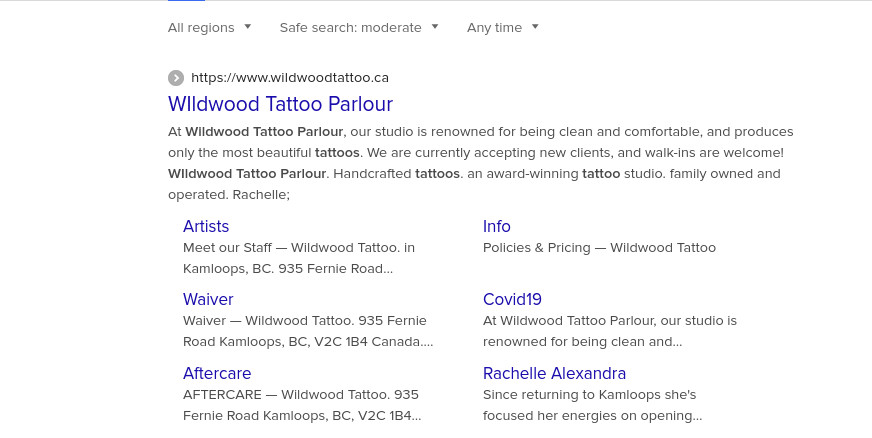Open the Aftercare sitelink
This screenshot has width=872, height=438.
(217, 373)
